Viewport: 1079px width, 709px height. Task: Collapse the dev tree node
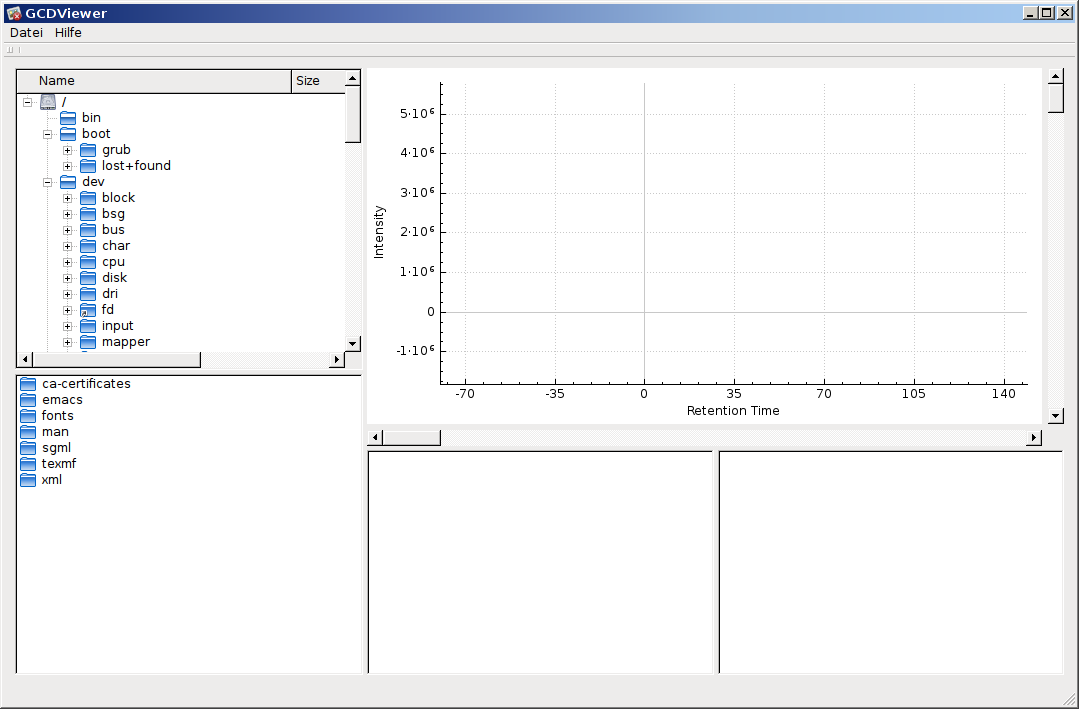47,181
